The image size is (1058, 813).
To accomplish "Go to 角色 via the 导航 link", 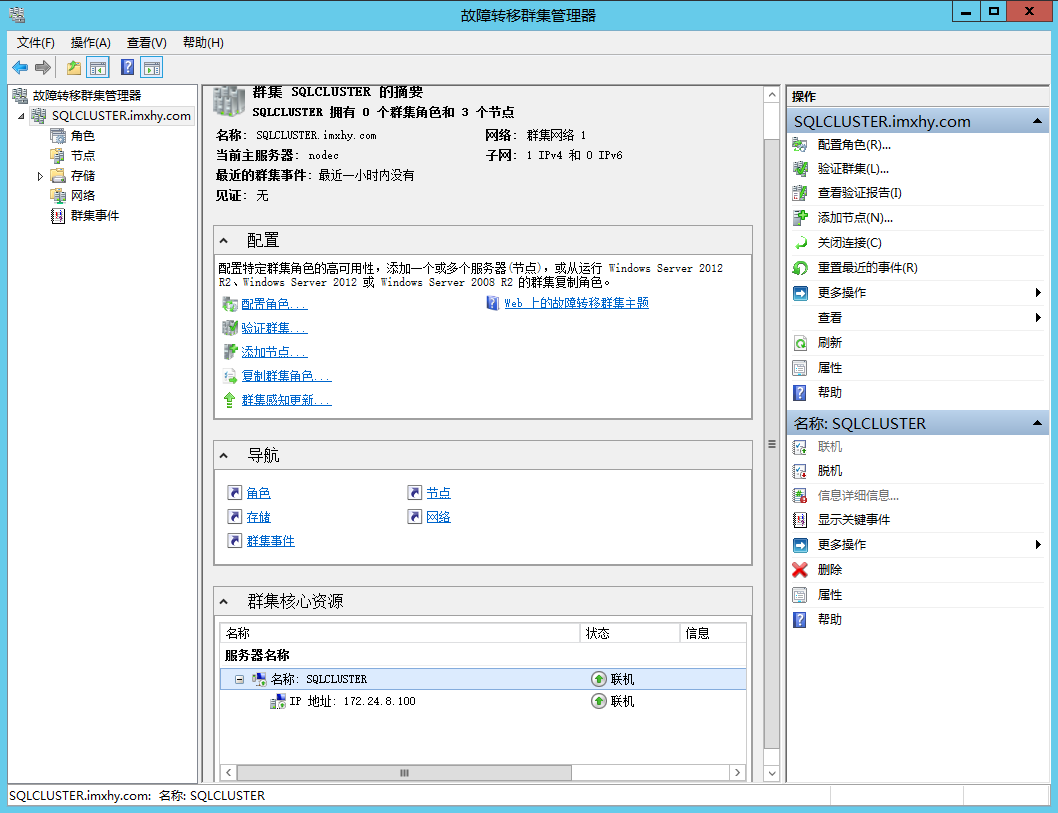I will 258,493.
